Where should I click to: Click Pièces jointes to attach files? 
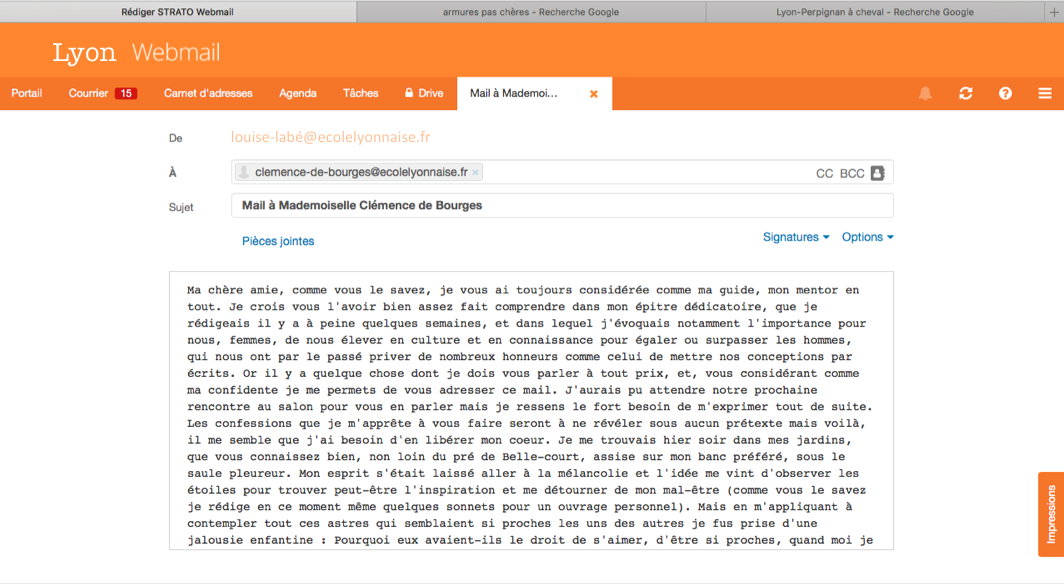[278, 241]
